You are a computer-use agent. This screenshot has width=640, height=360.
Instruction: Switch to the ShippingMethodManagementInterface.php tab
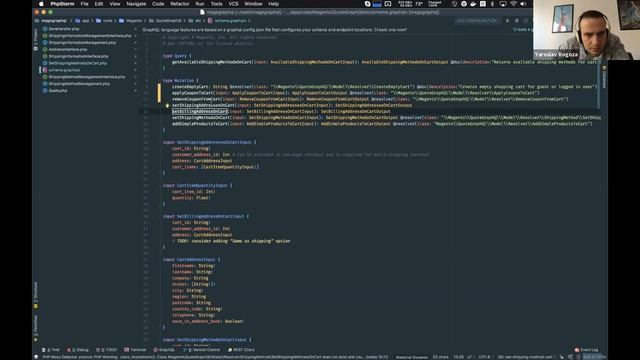click(84, 77)
